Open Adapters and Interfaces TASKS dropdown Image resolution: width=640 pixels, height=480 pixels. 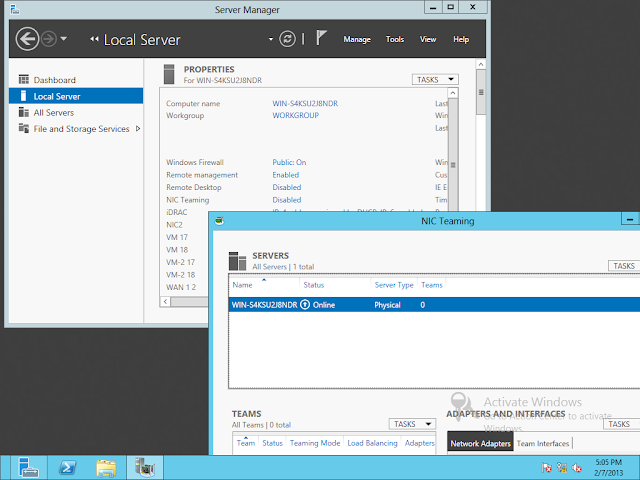[621, 424]
